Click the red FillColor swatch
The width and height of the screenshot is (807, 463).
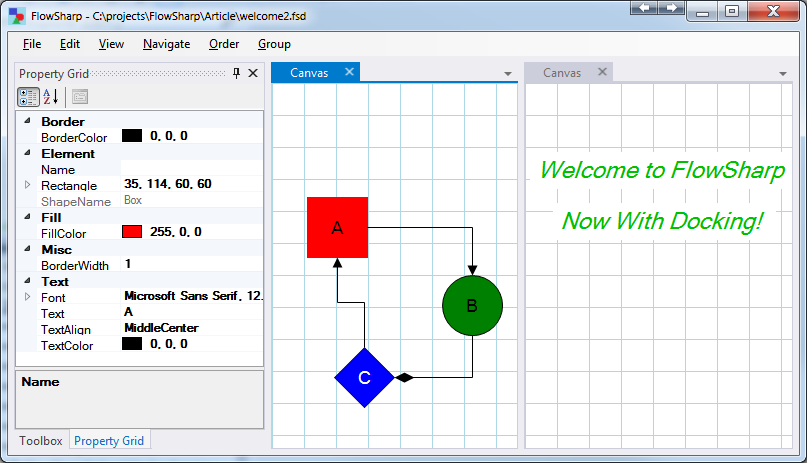point(132,232)
